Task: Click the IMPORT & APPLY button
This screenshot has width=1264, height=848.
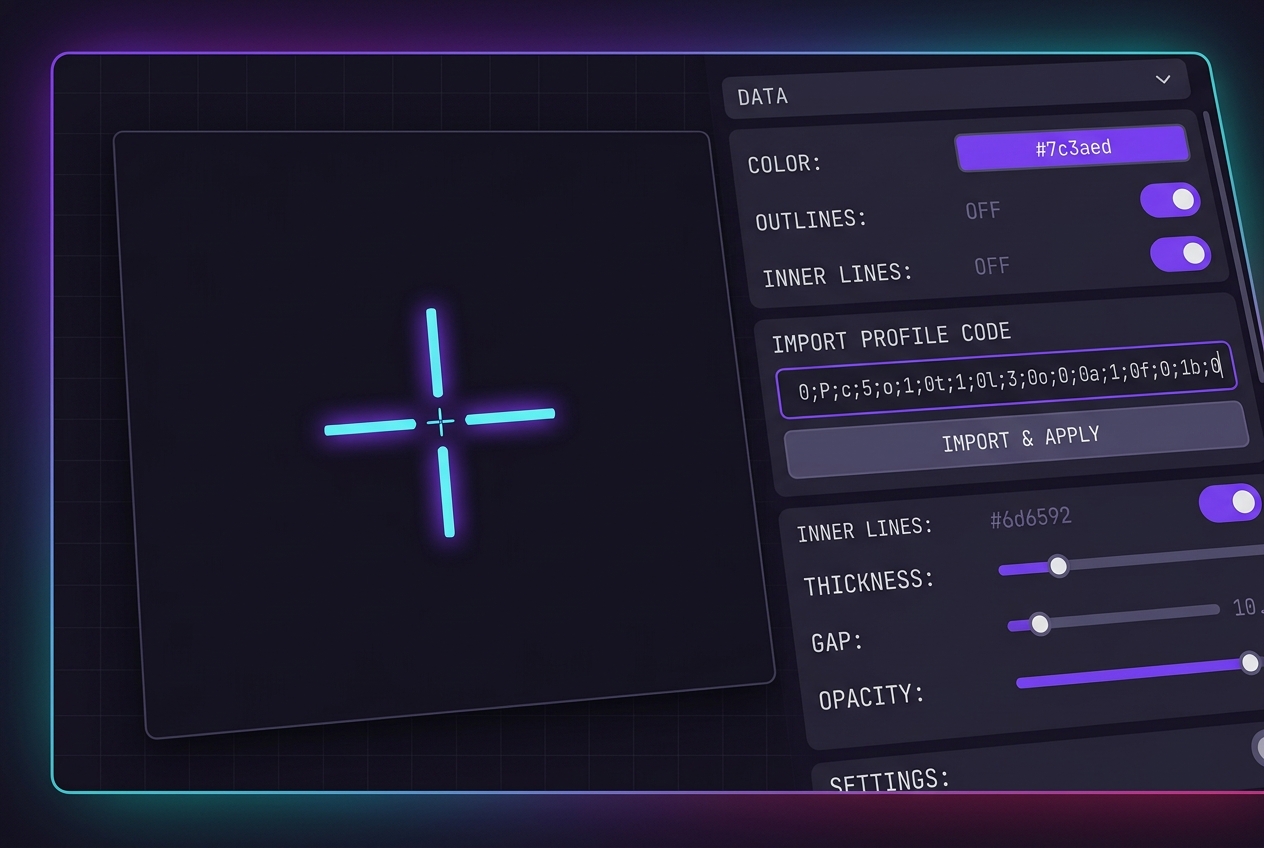Action: click(1017, 440)
